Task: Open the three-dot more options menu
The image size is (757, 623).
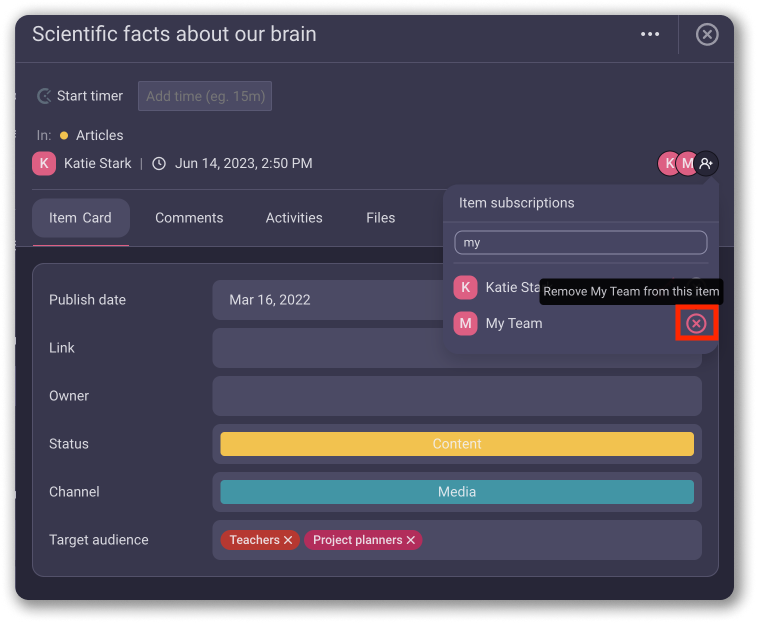Action: [x=650, y=35]
